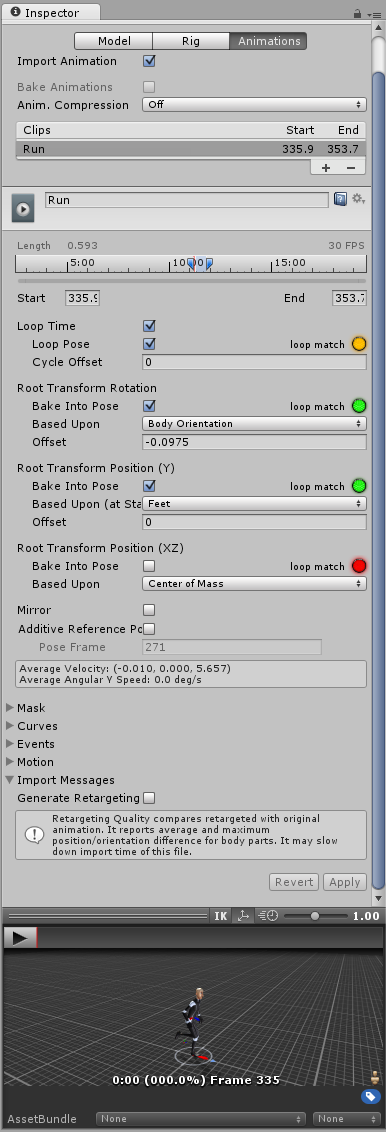This screenshot has height=1132, width=386.
Task: Switch to the Model tab
Action: tap(114, 41)
